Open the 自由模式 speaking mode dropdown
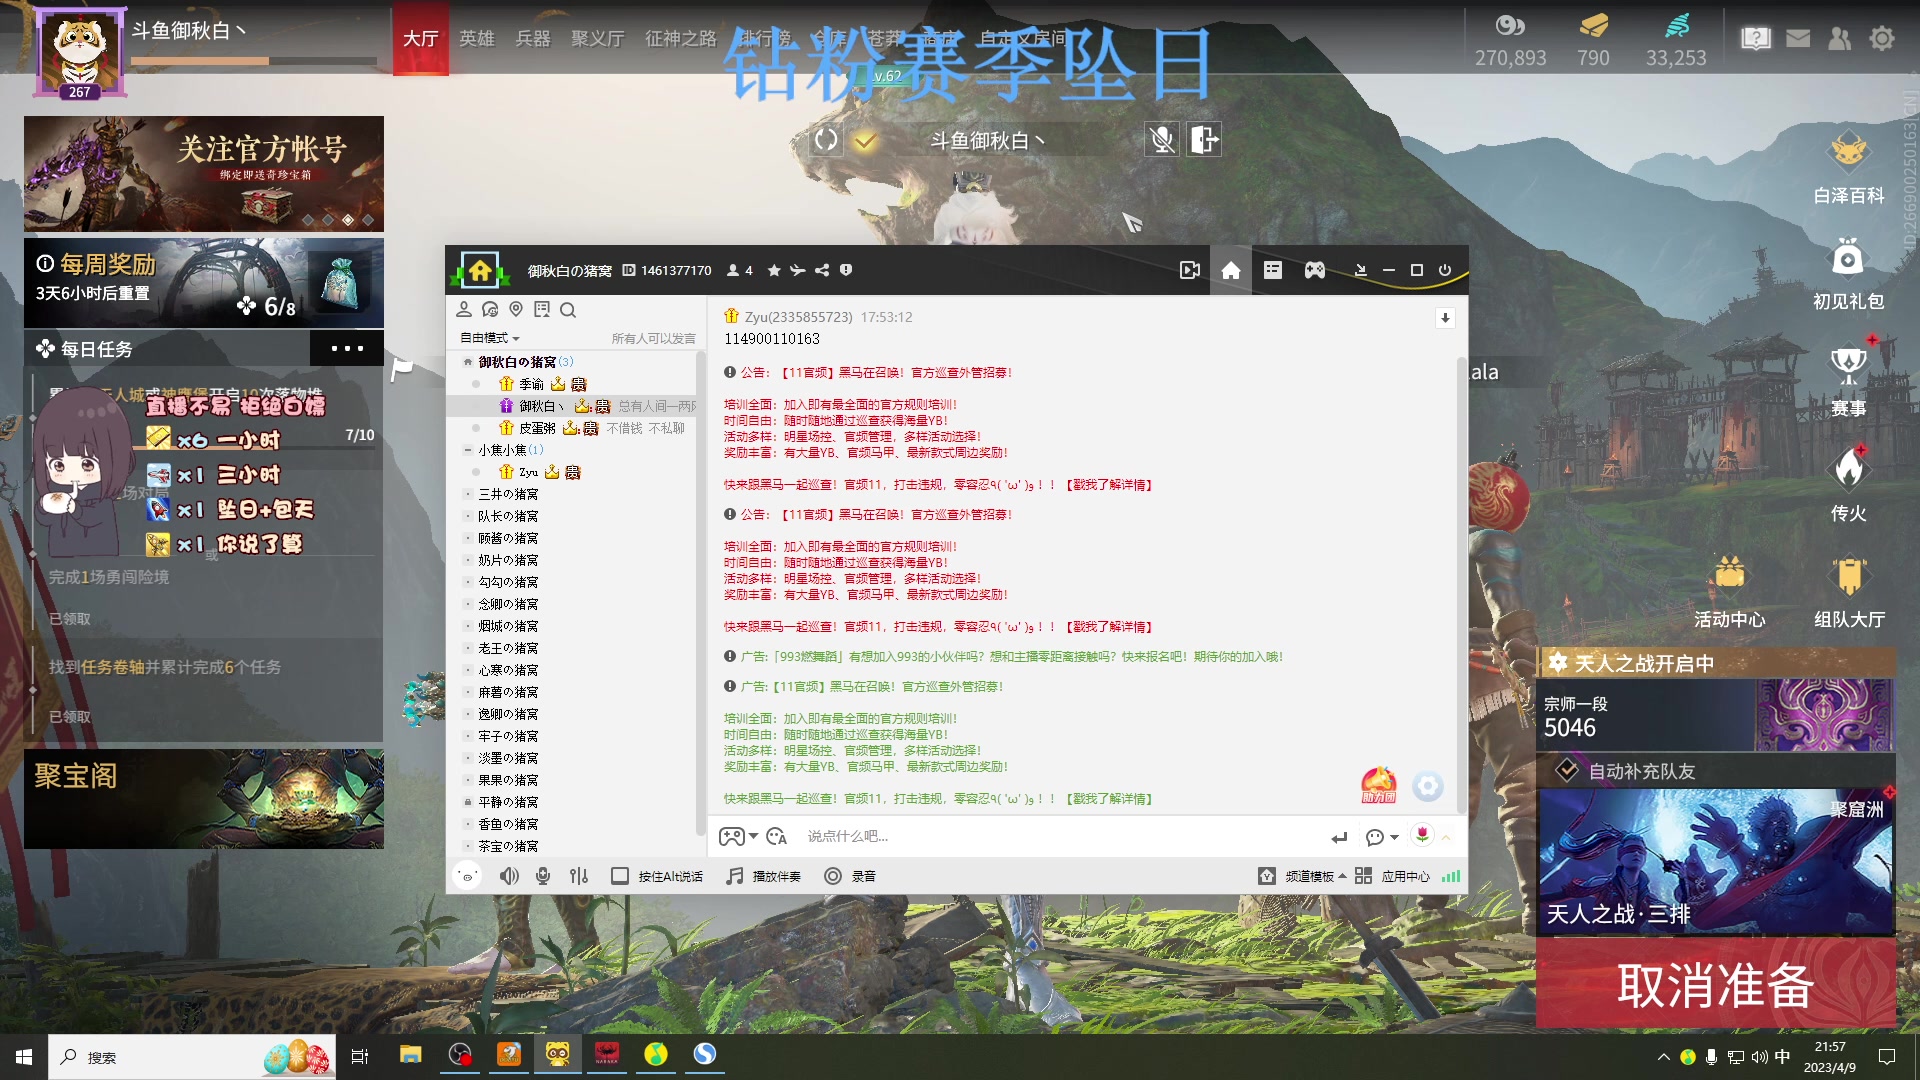Screen dimensions: 1920x1080 click(x=490, y=338)
